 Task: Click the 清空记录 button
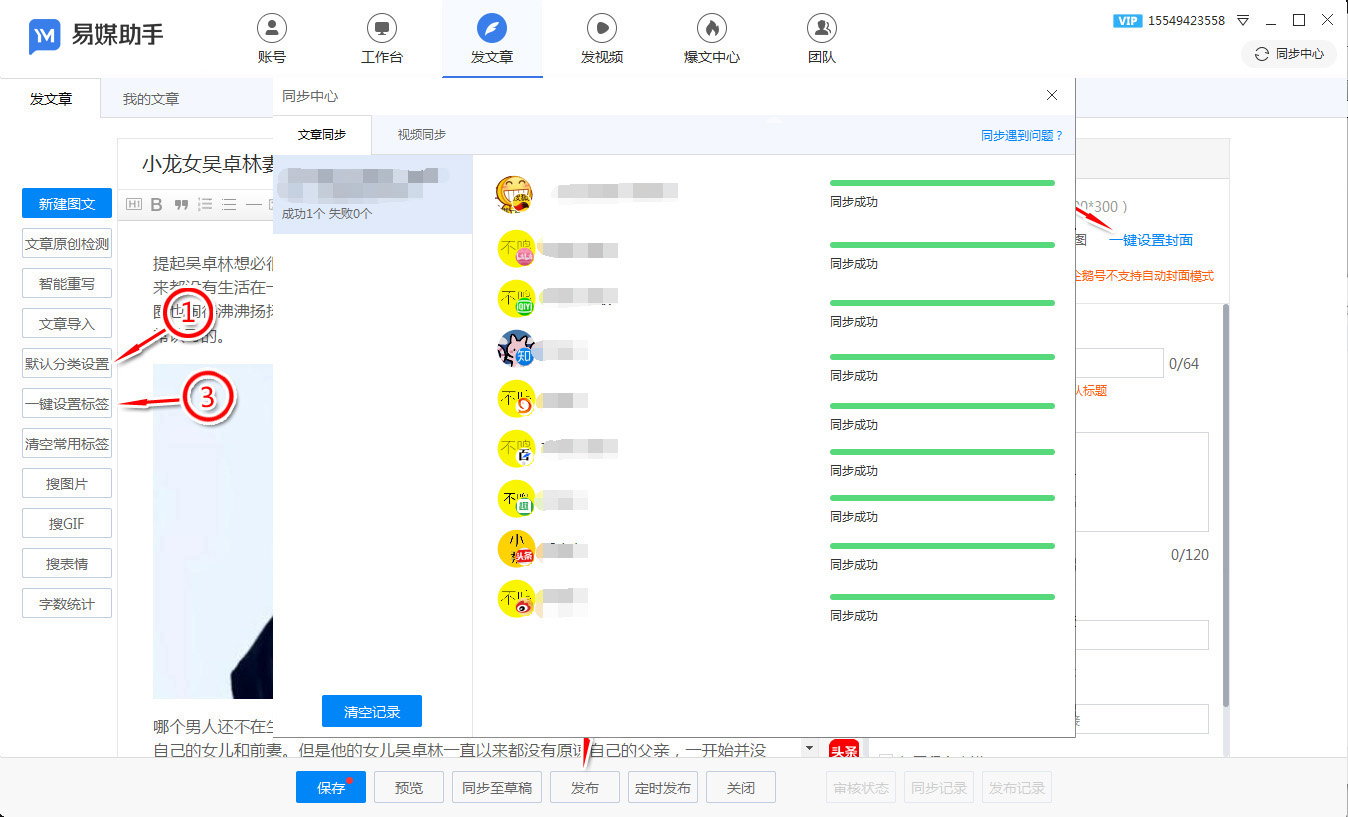coord(372,712)
